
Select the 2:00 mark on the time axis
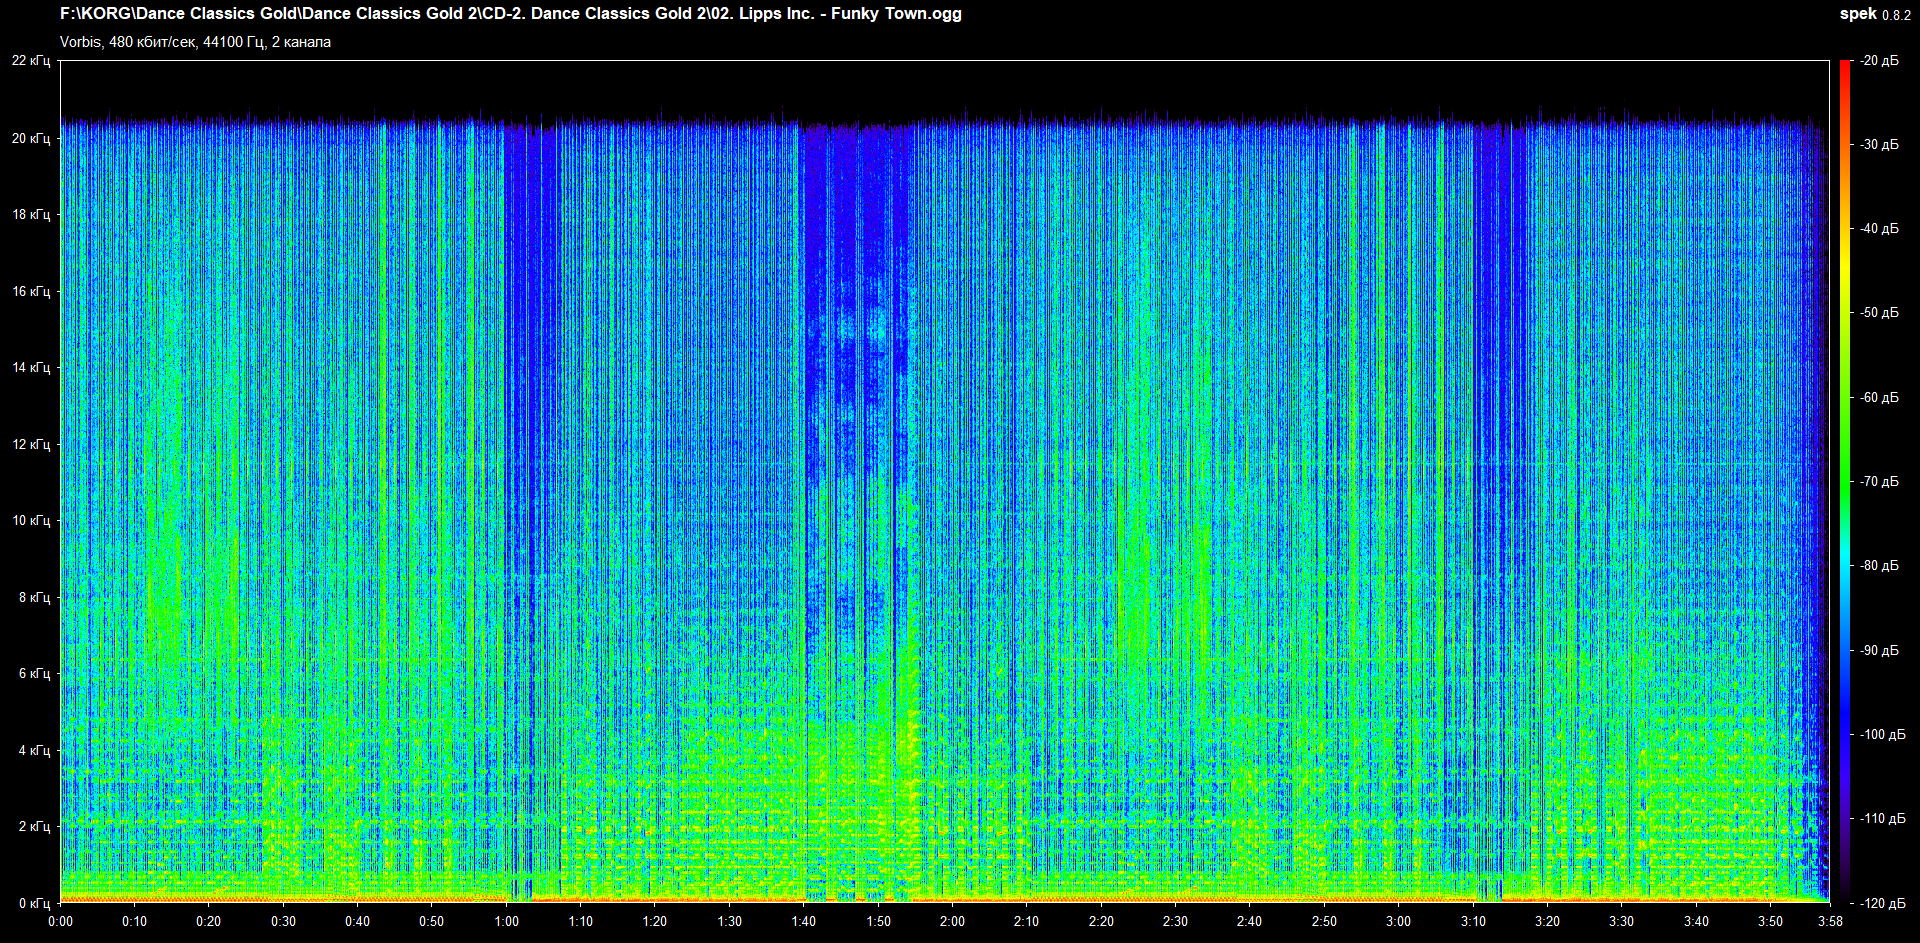(952, 921)
